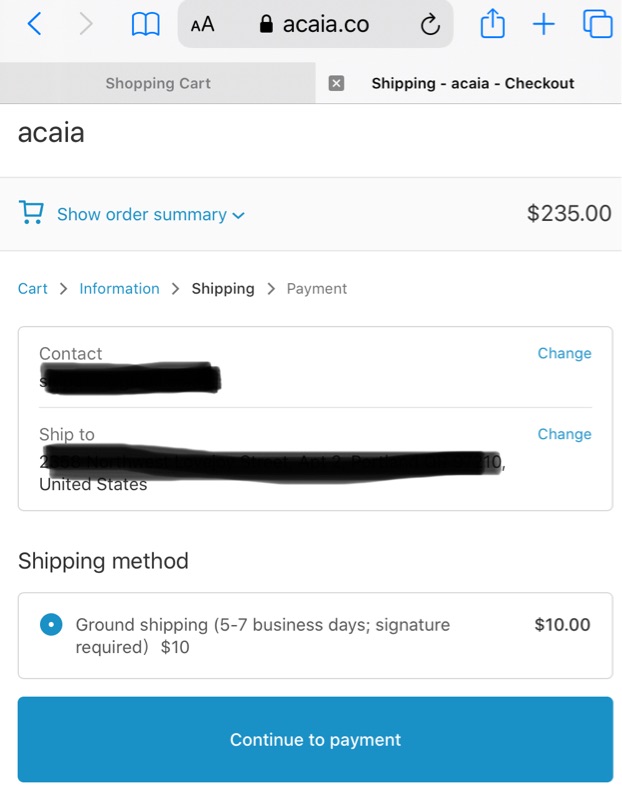Click the shopping cart icon
This screenshot has height=800, width=622.
point(31,213)
